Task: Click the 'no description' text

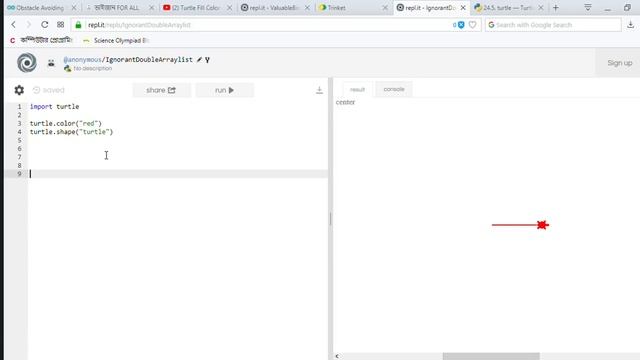Action: click(93, 69)
